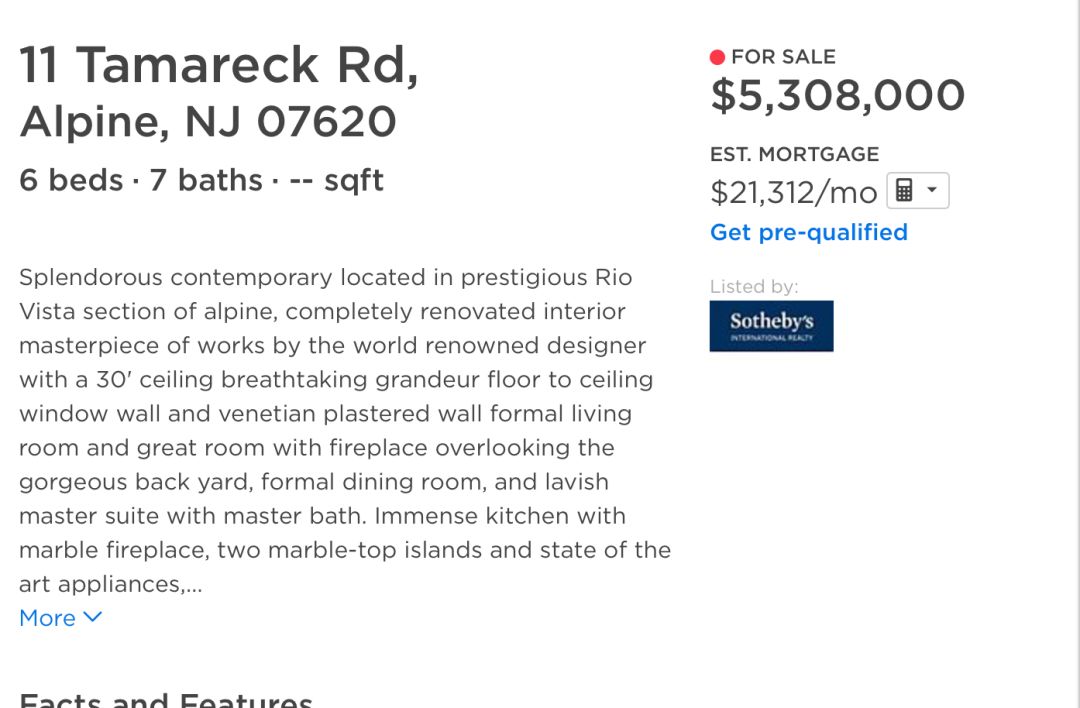The height and width of the screenshot is (708, 1080).
Task: Click the Facts and Features heading
Action: (166, 699)
